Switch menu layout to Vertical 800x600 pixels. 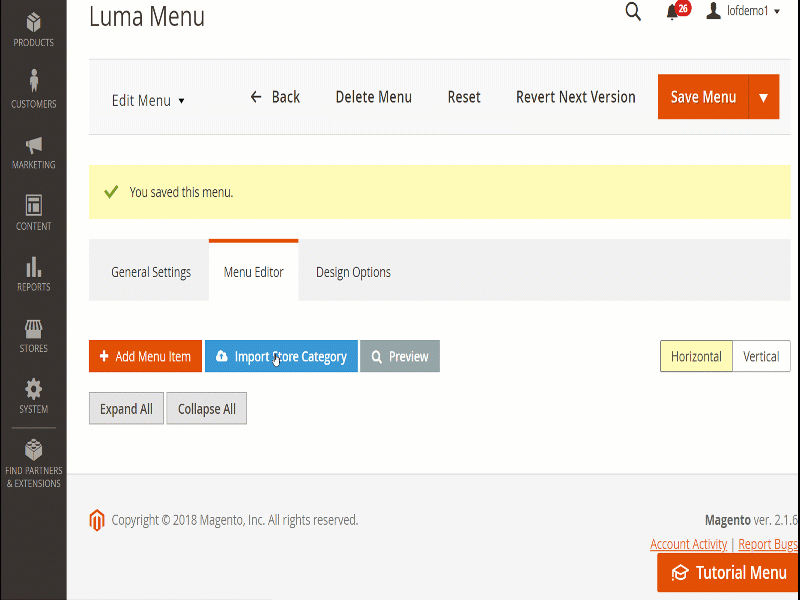coord(761,357)
